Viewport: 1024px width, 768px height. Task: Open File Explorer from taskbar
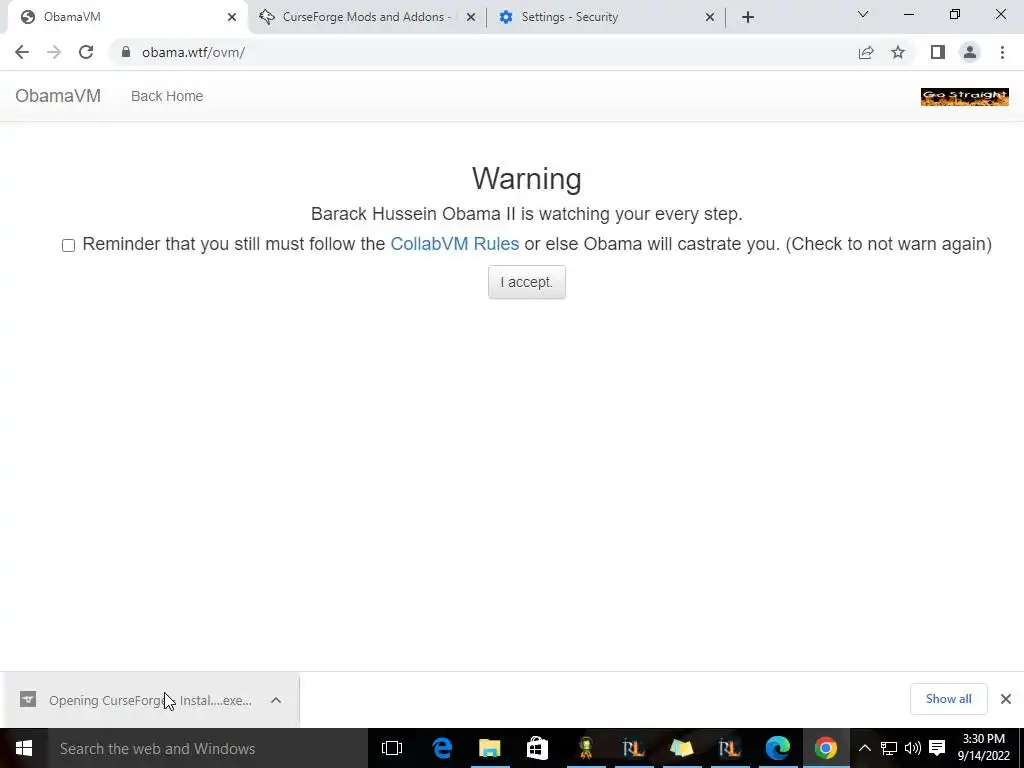pos(490,748)
